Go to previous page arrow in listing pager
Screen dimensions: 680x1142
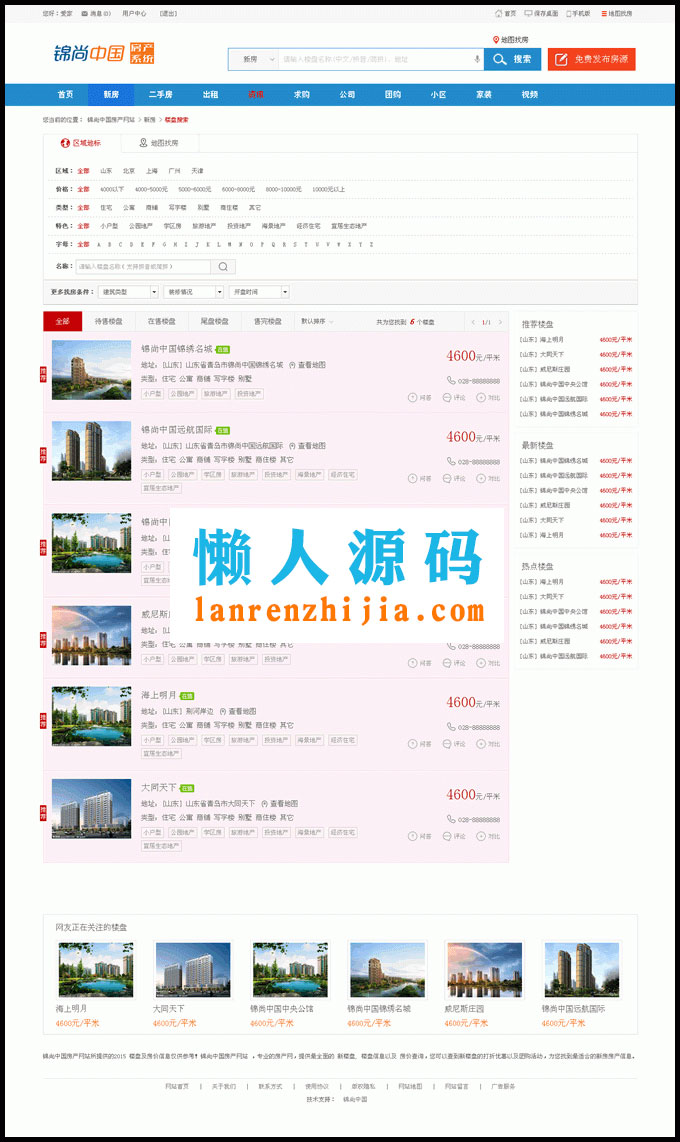coord(473,322)
